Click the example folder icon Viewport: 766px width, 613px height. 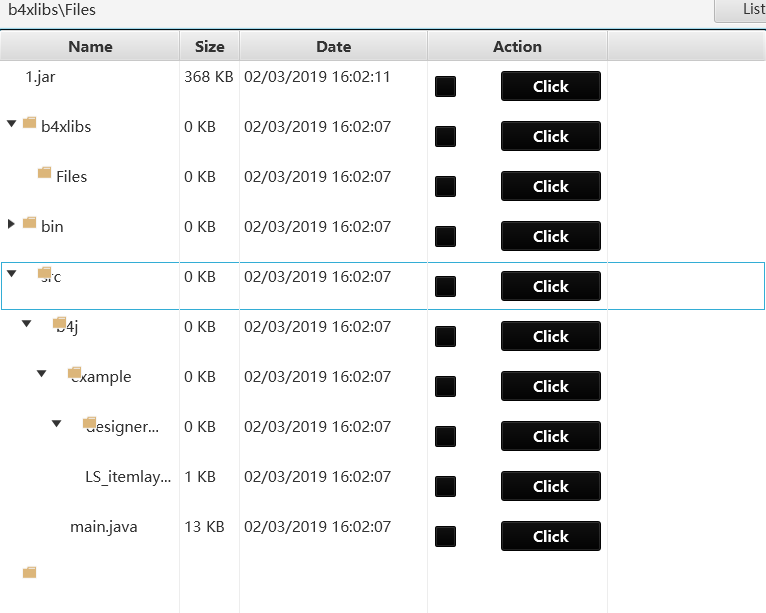coord(74,373)
